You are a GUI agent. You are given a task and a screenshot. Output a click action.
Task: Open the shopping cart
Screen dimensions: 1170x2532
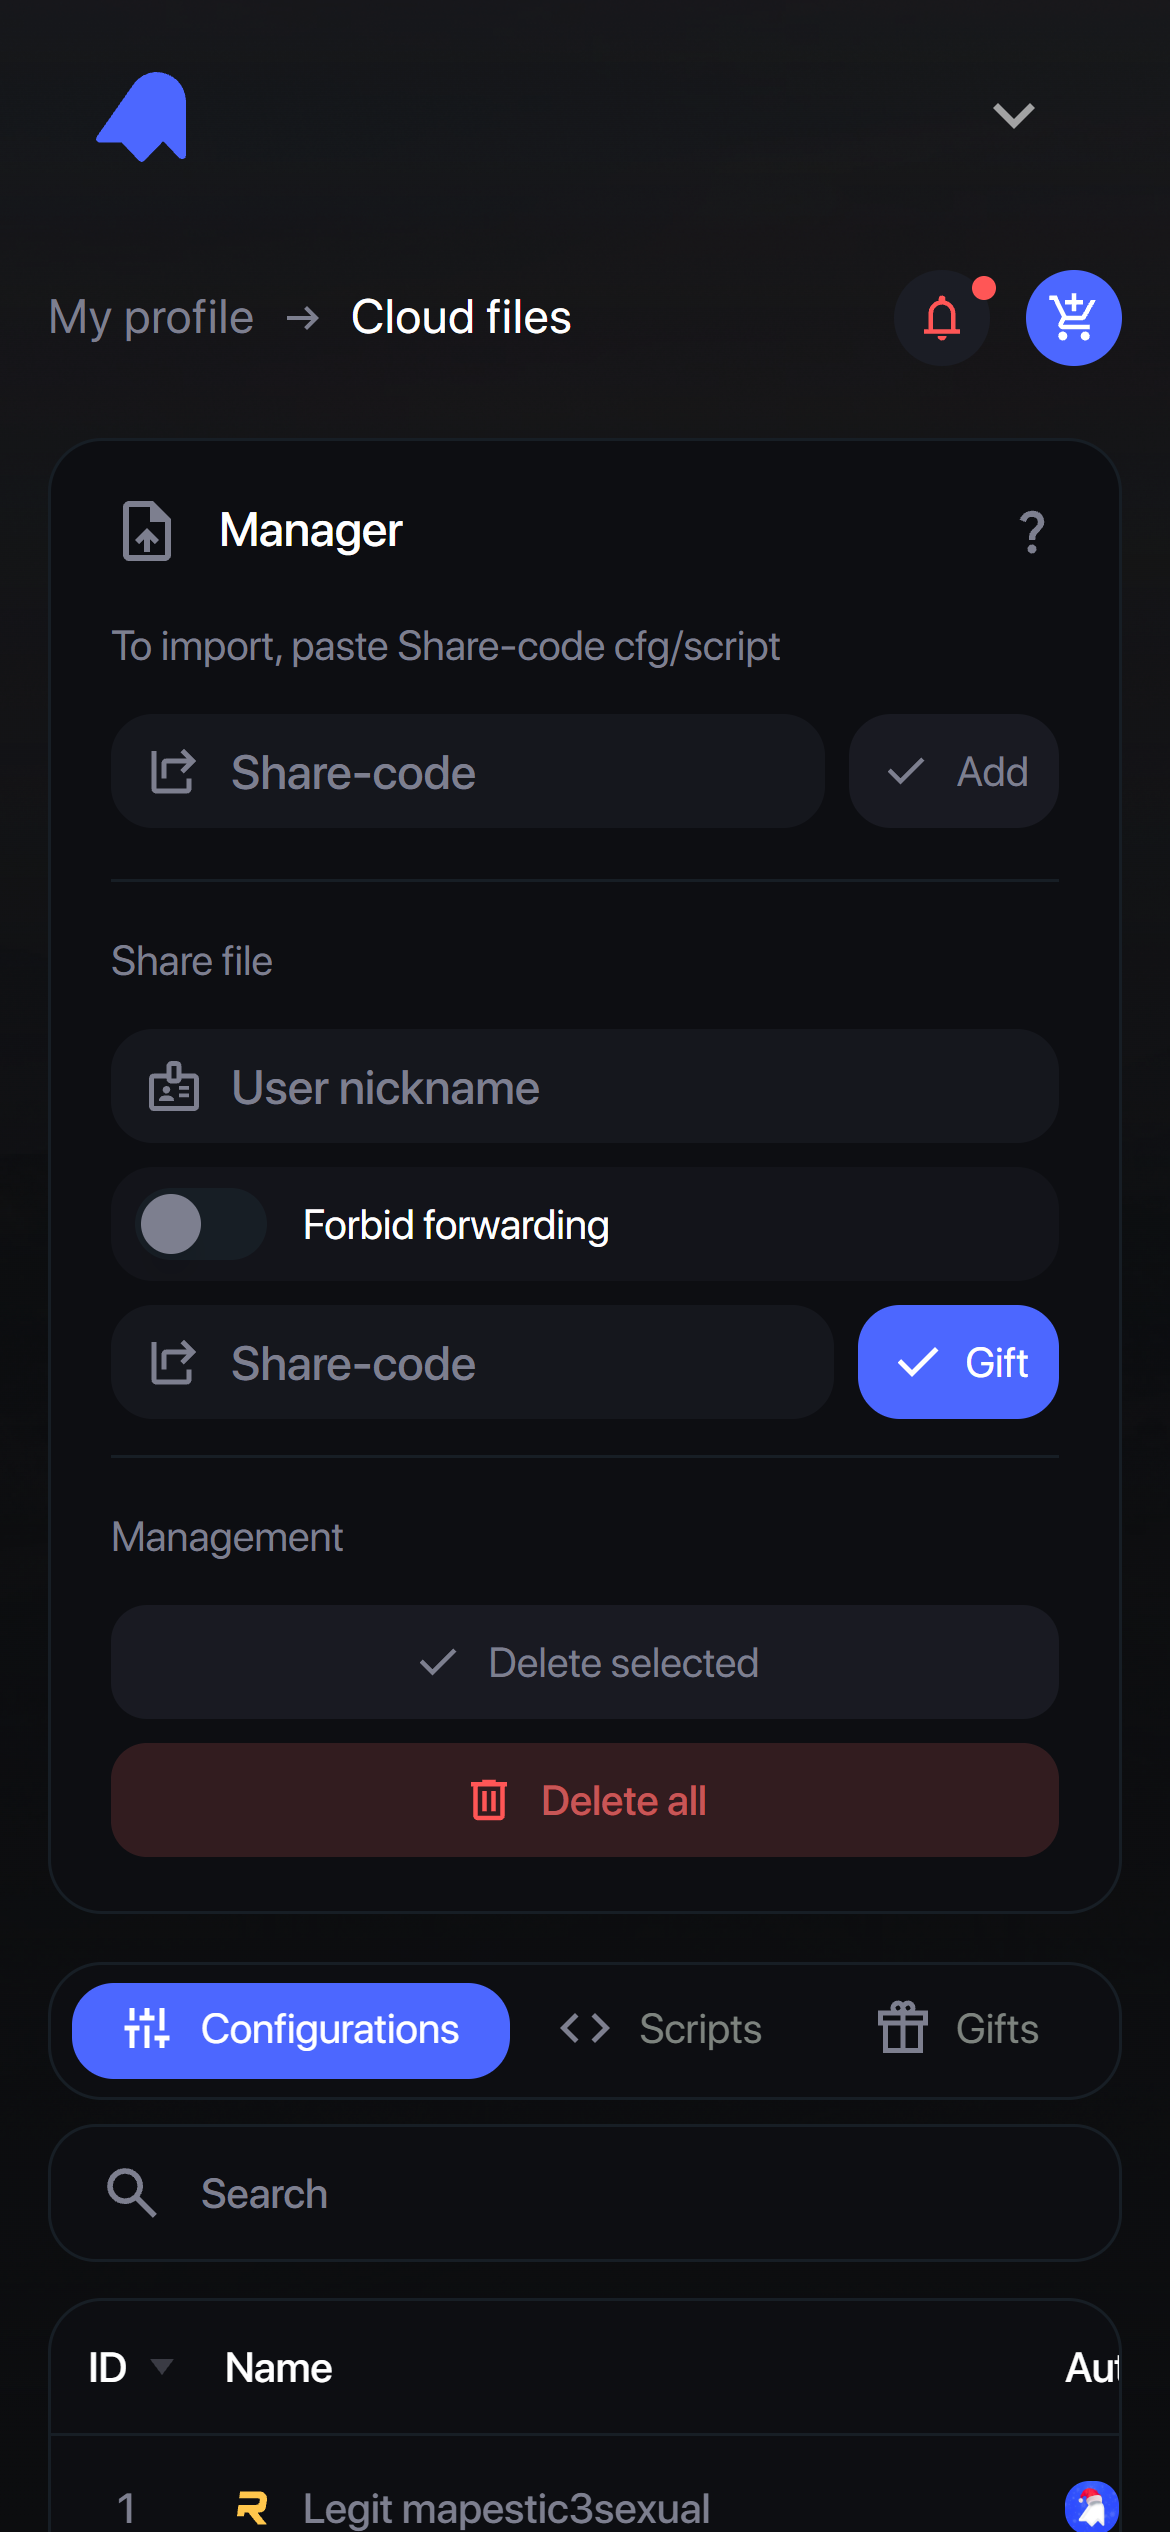[1073, 319]
